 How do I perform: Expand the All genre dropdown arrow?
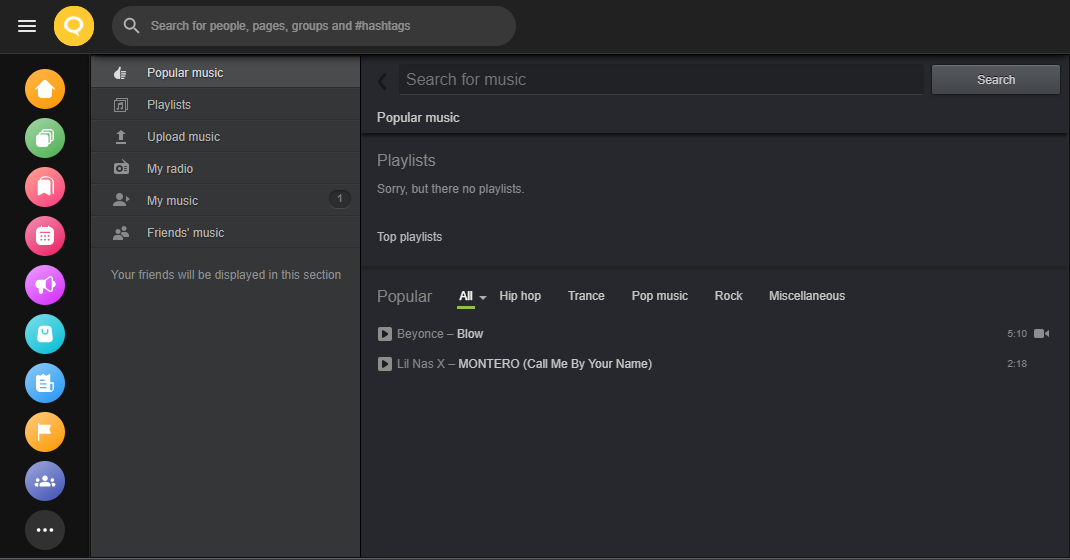(x=483, y=297)
